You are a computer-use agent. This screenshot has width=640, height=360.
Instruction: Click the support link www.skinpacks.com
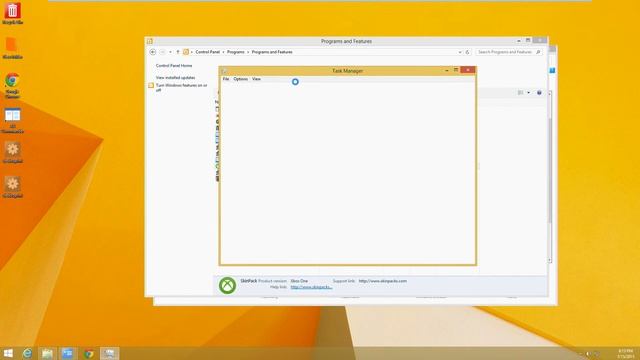382,281
